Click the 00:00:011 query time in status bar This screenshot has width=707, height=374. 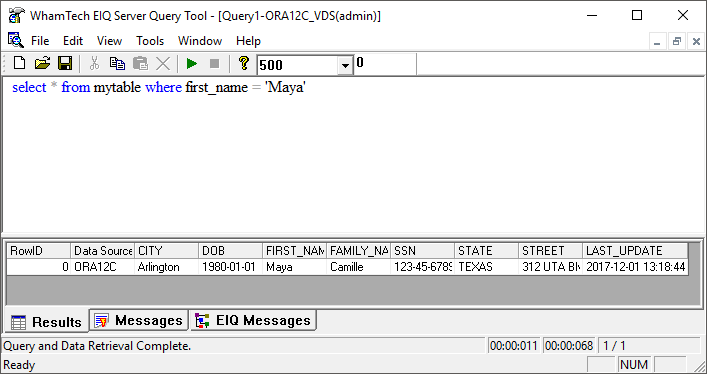[514, 346]
